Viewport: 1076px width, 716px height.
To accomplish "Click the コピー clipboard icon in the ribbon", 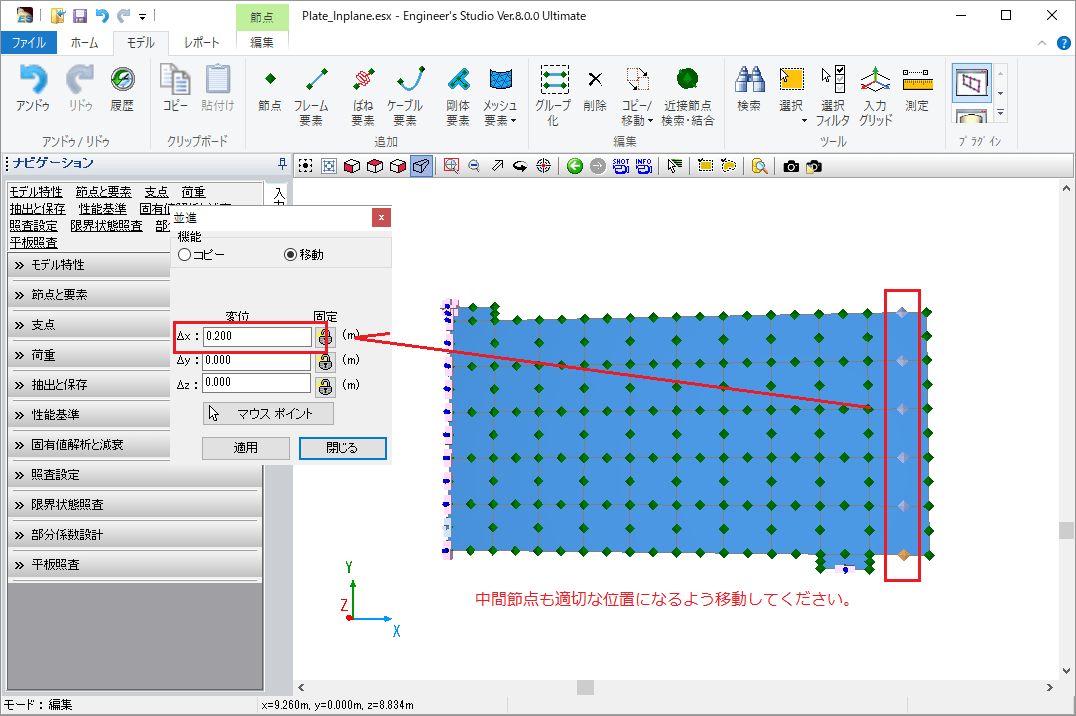I will point(175,88).
